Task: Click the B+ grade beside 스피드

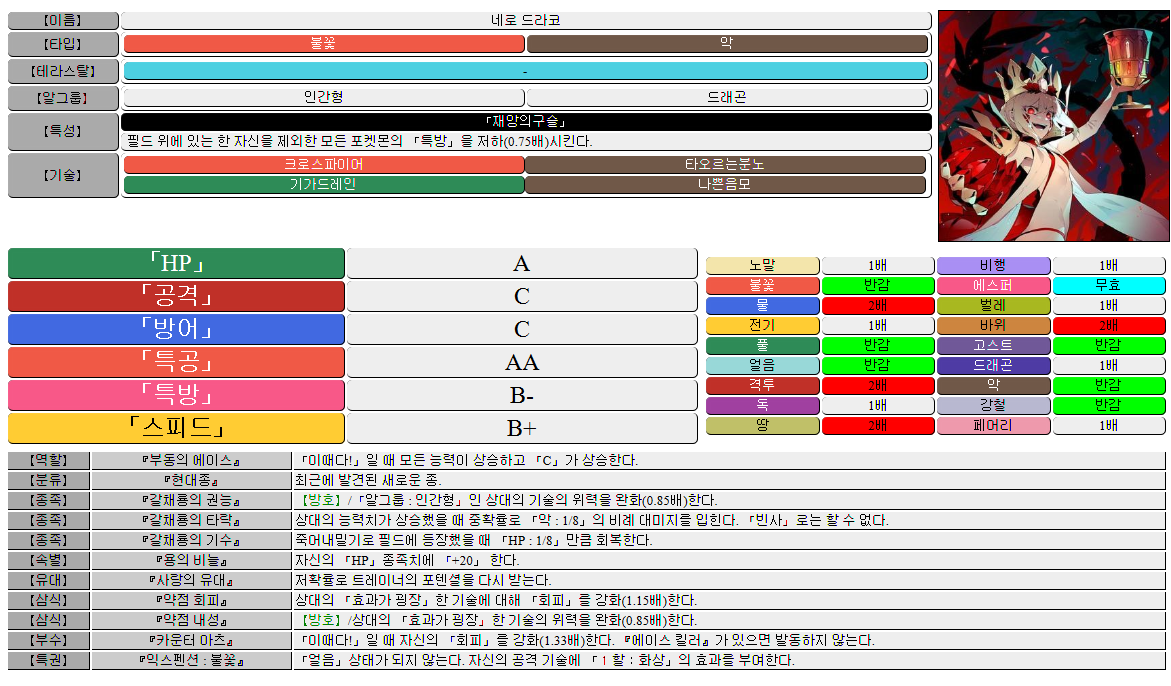Action: (x=522, y=428)
